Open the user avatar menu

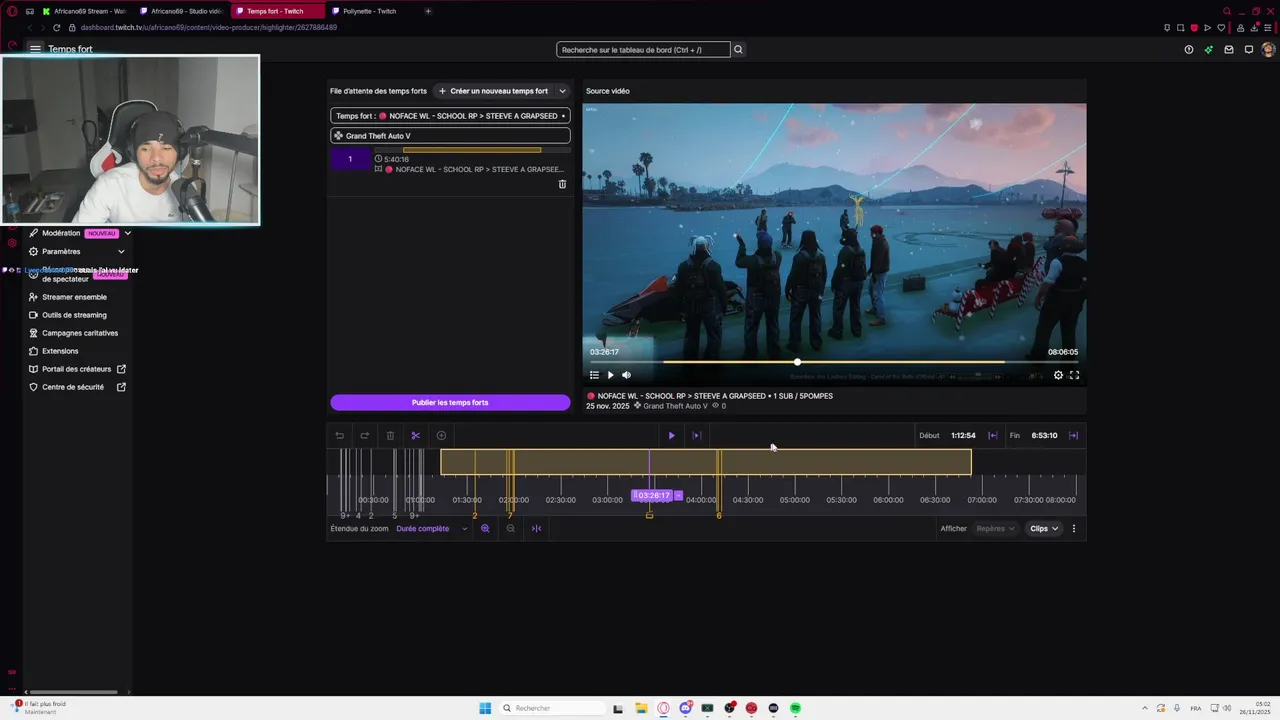[x=1269, y=49]
